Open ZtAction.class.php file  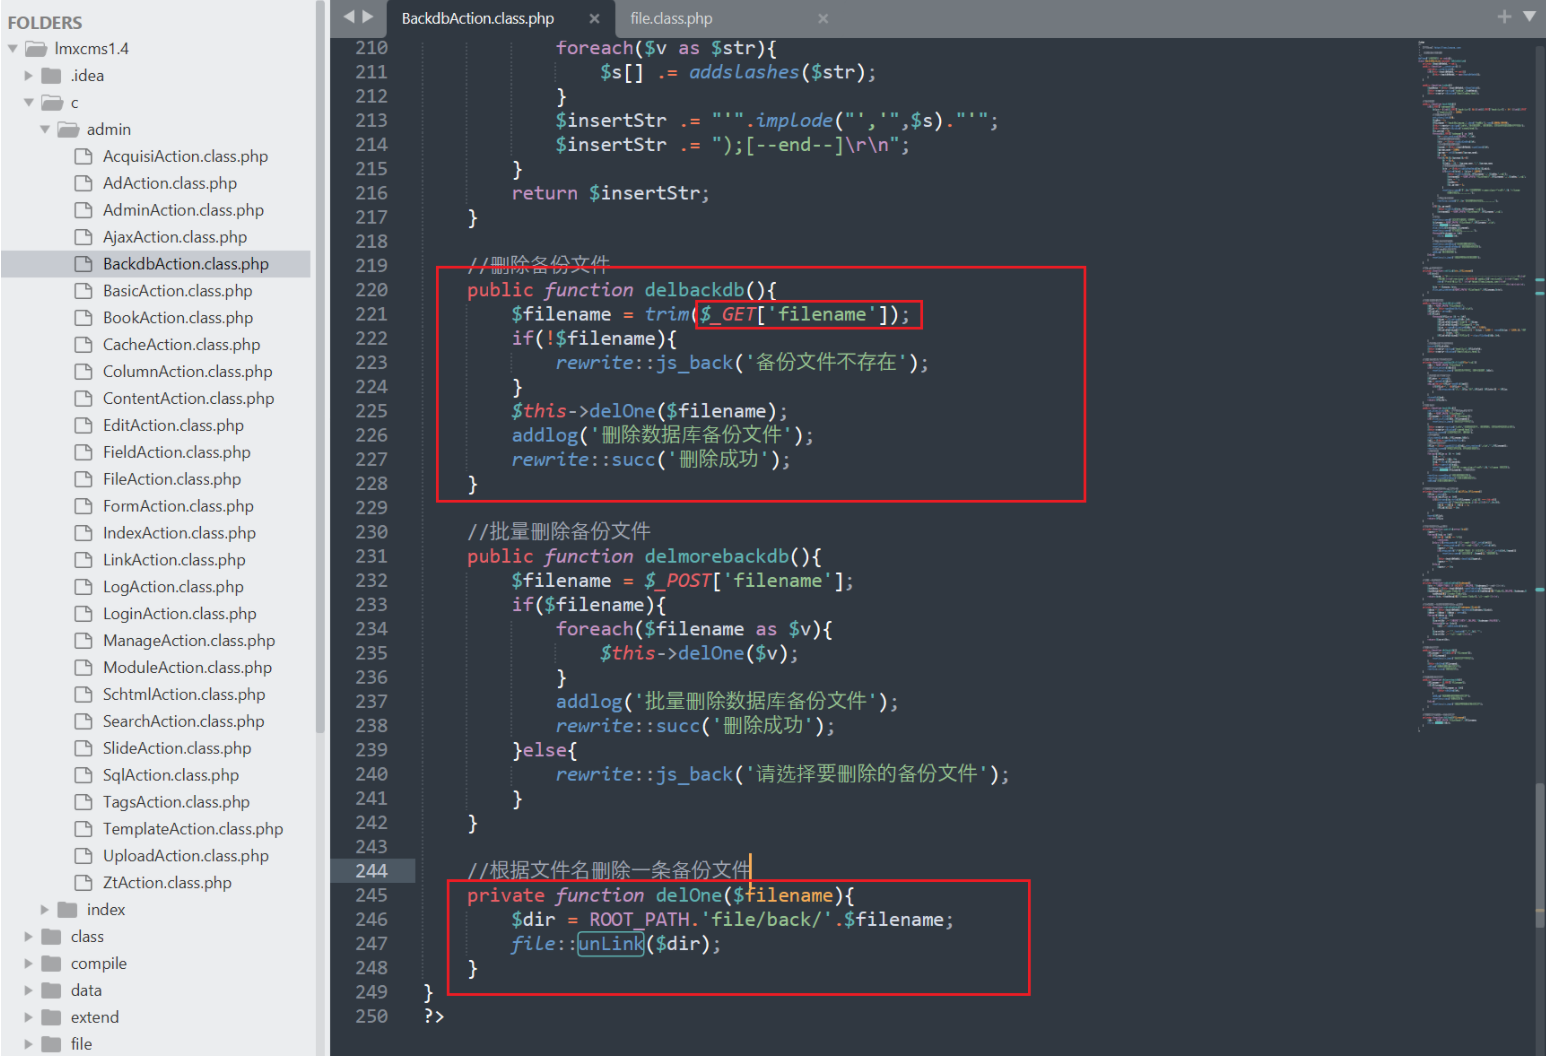pyautogui.click(x=167, y=885)
